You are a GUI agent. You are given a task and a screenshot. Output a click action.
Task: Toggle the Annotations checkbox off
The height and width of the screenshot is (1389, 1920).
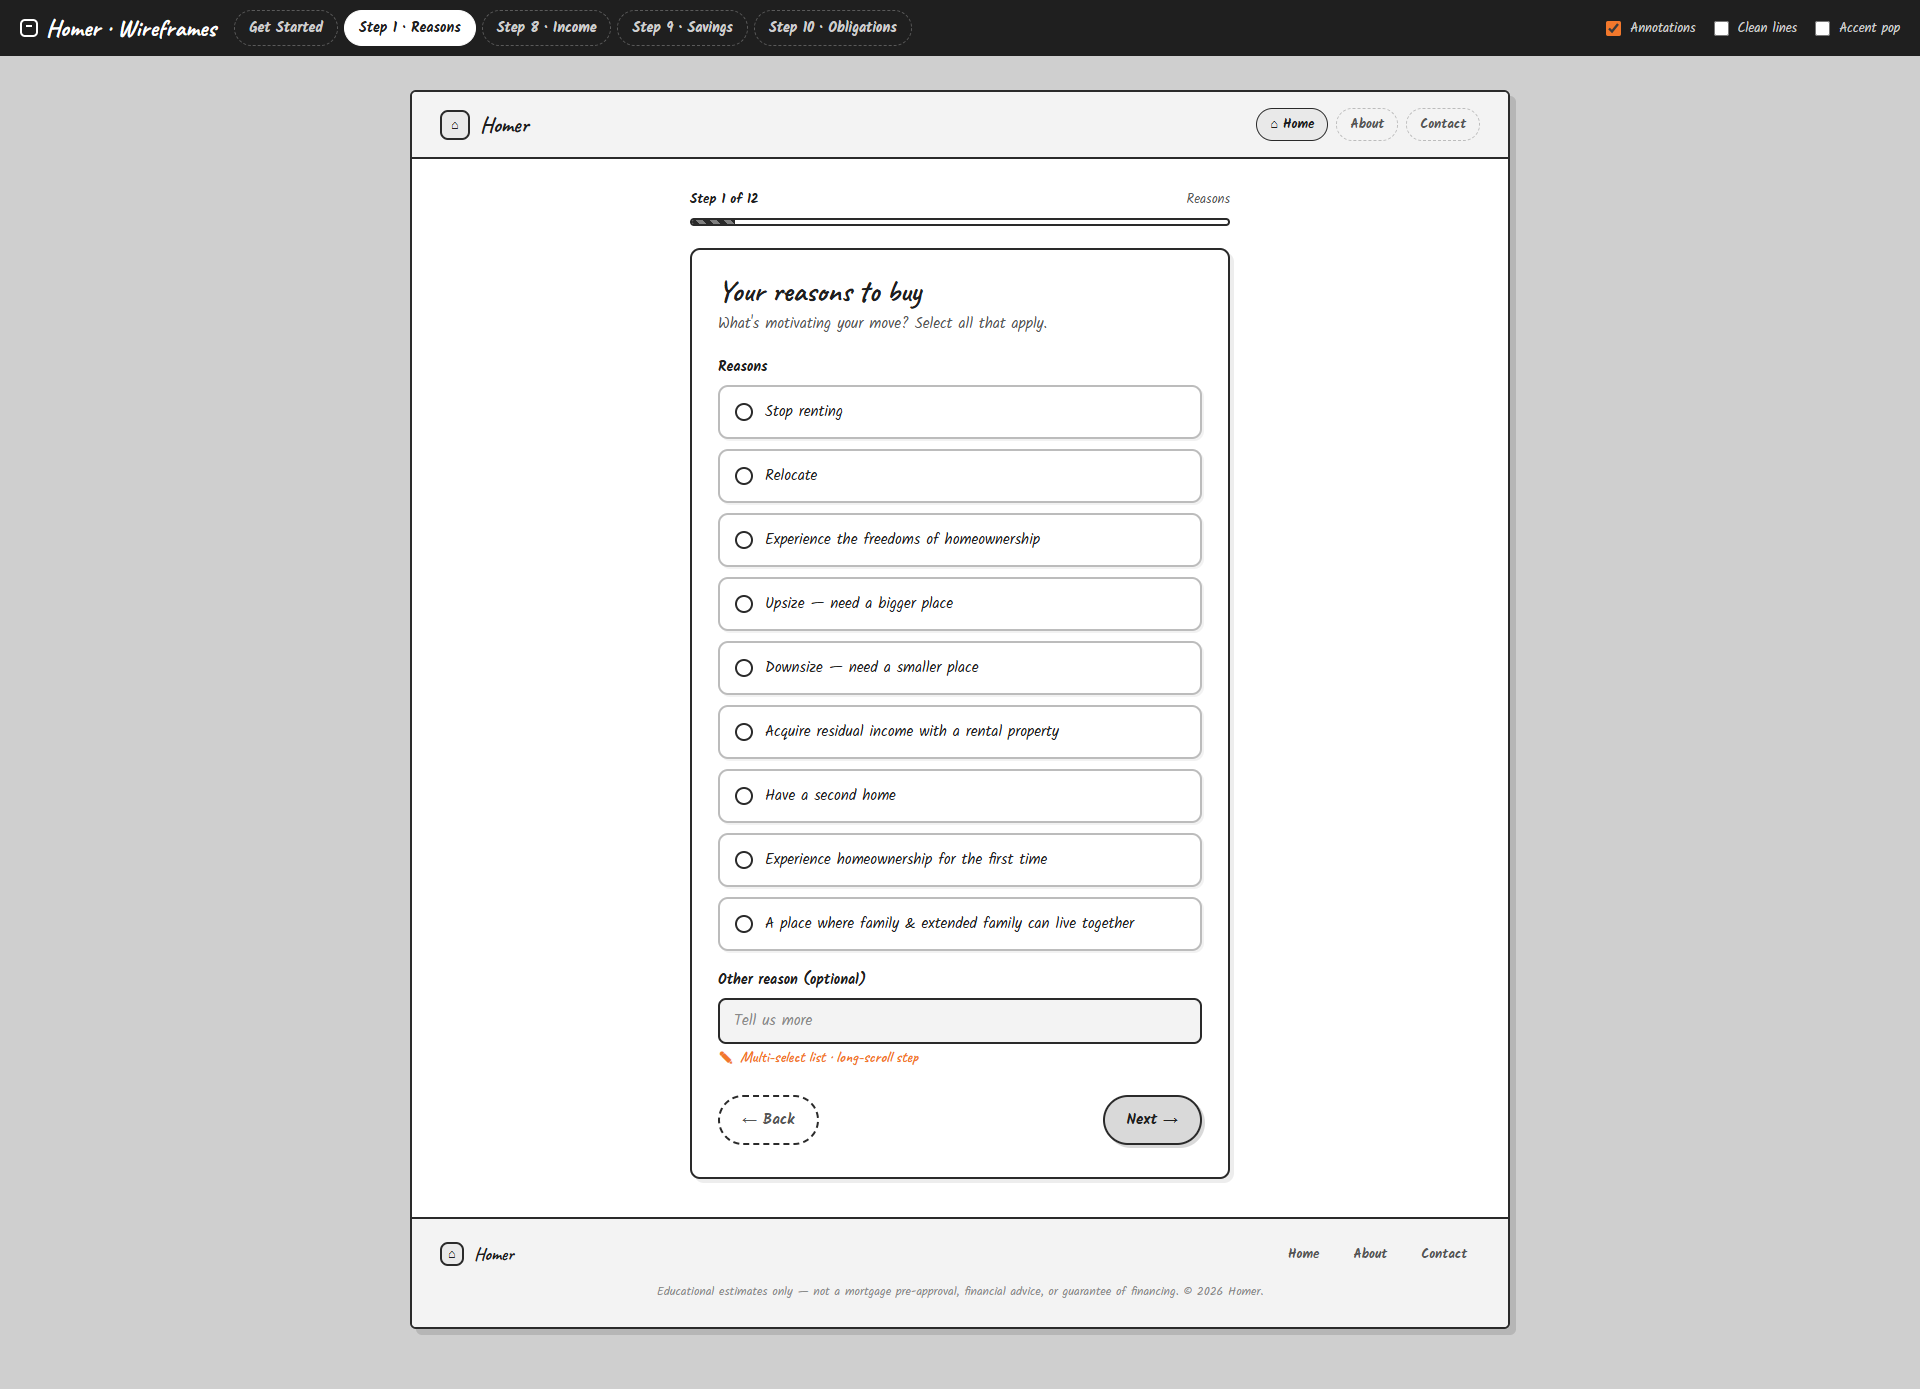pos(1613,28)
